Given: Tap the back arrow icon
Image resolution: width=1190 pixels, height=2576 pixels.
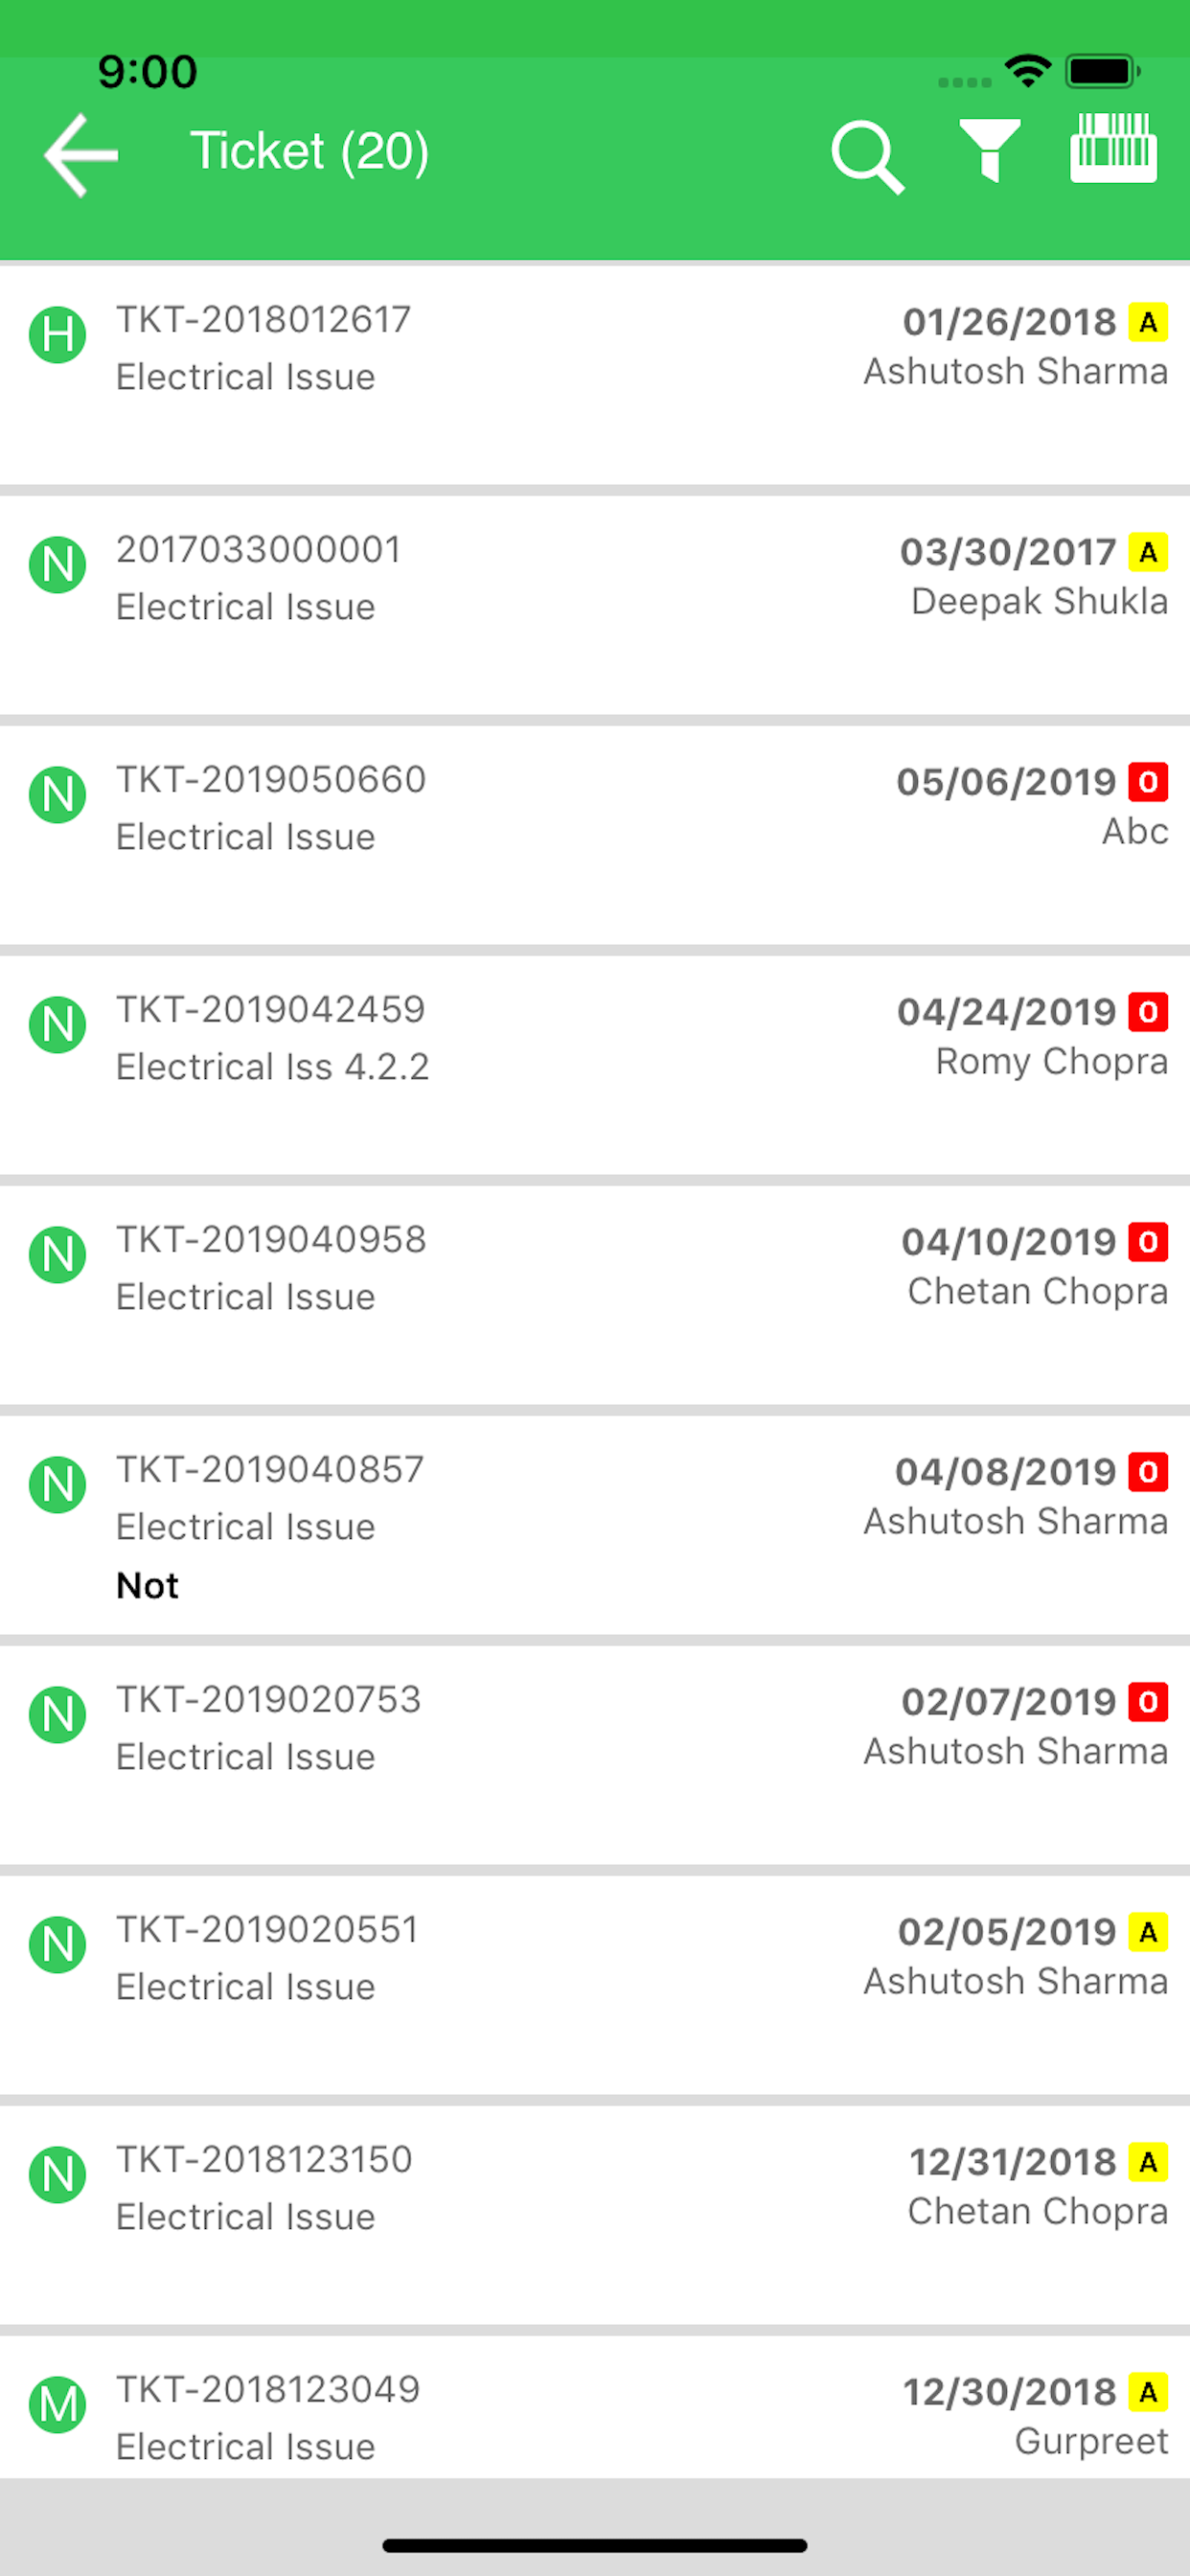Looking at the screenshot, I should point(81,155).
